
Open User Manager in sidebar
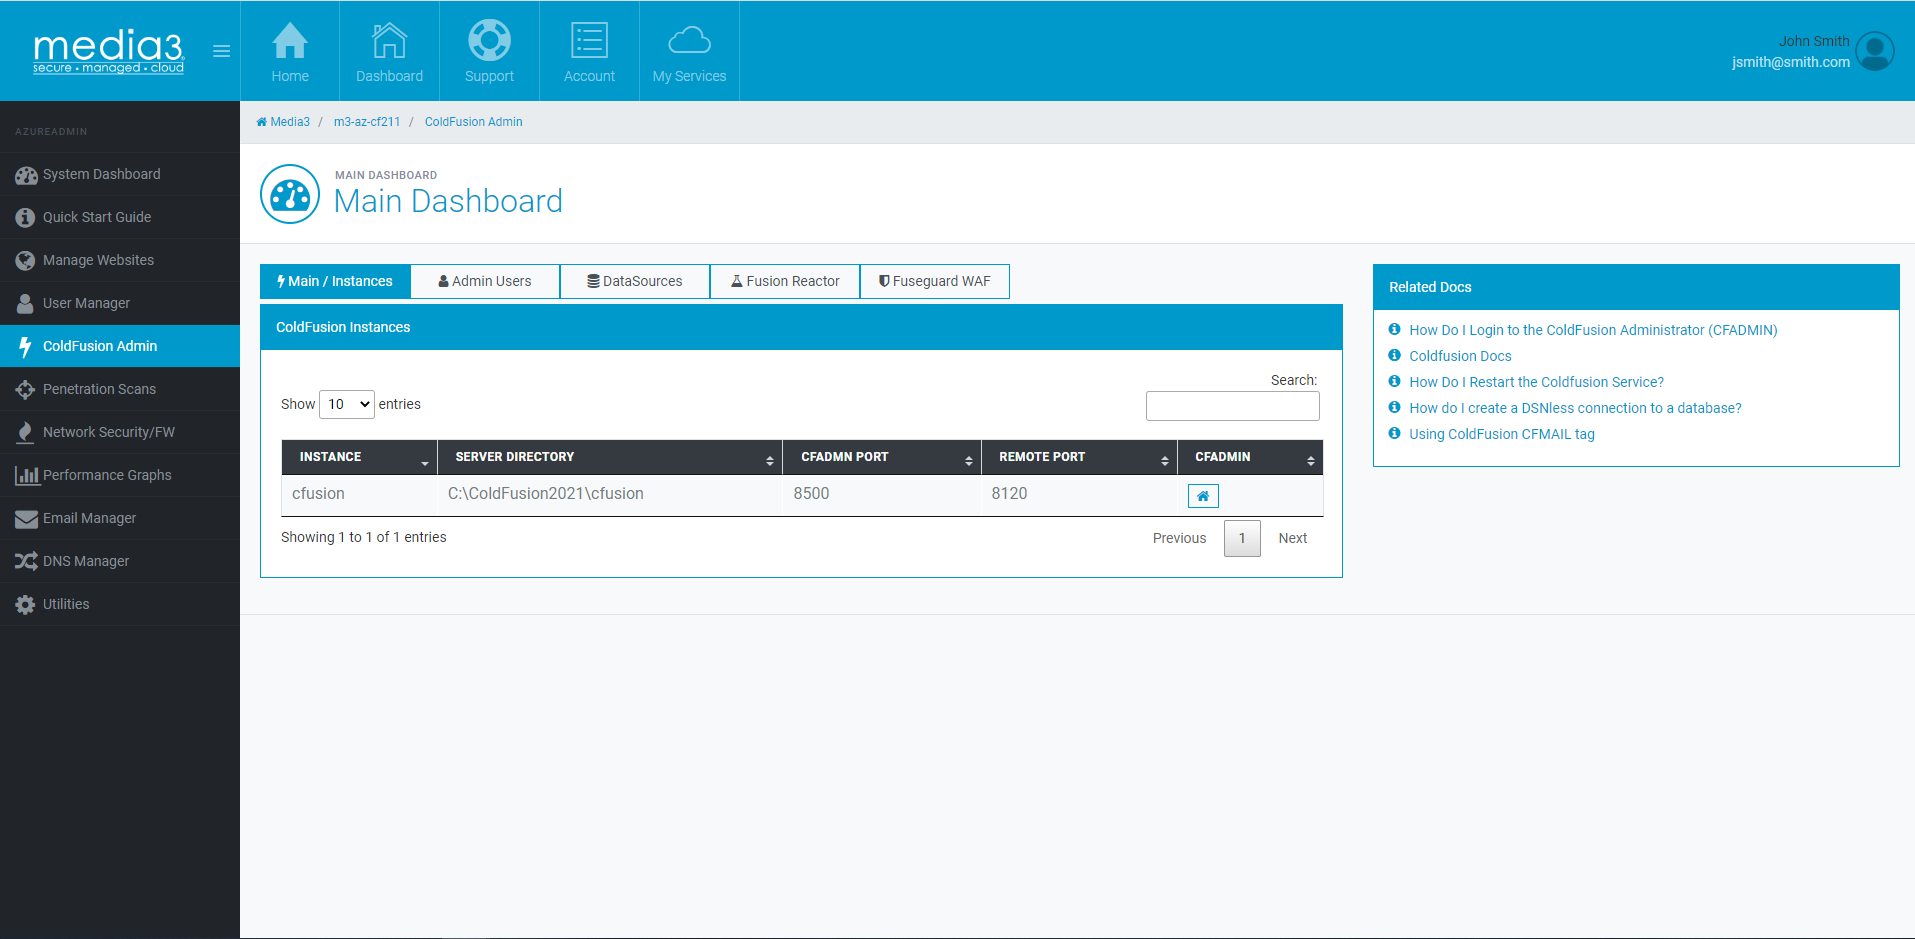click(120, 303)
